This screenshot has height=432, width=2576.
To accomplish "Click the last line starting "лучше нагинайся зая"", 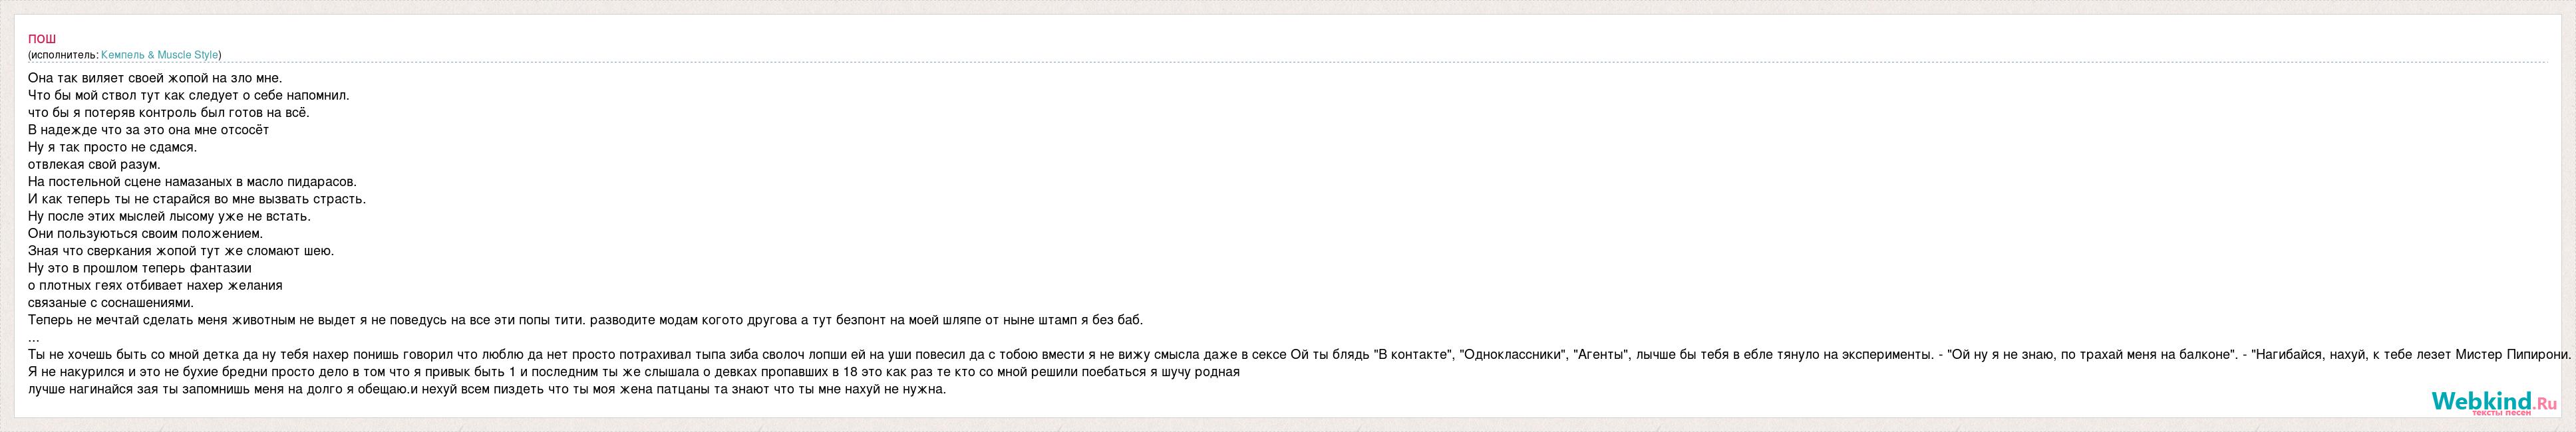I will [487, 389].
